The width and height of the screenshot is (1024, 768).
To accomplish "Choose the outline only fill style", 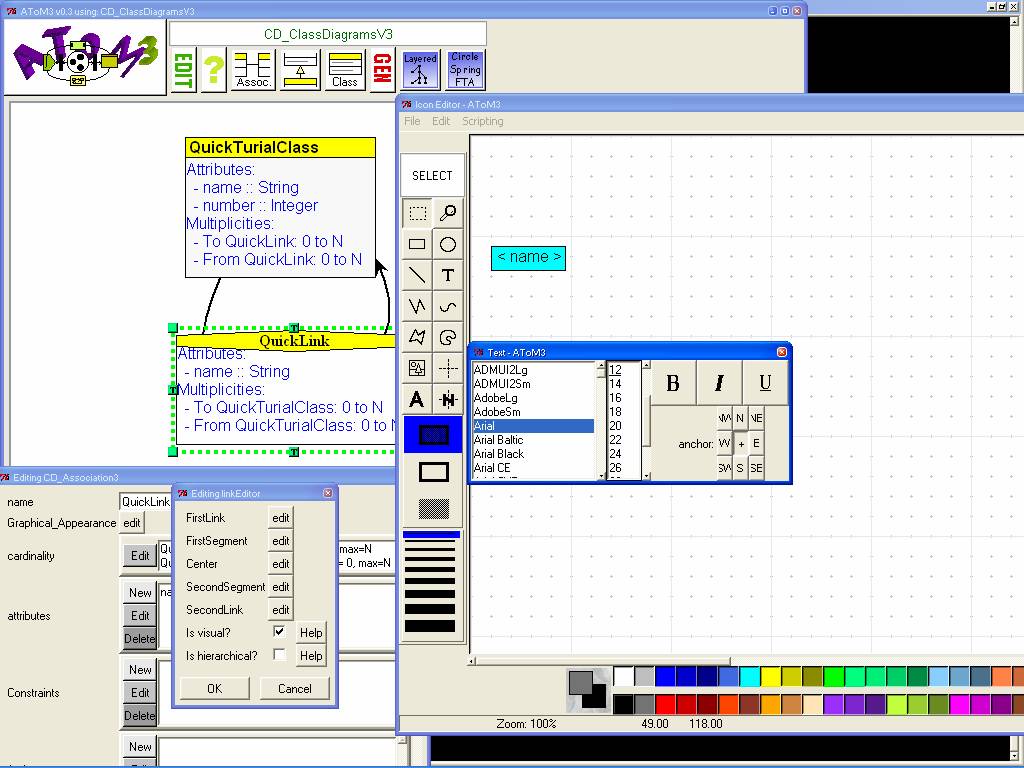I will (433, 472).
